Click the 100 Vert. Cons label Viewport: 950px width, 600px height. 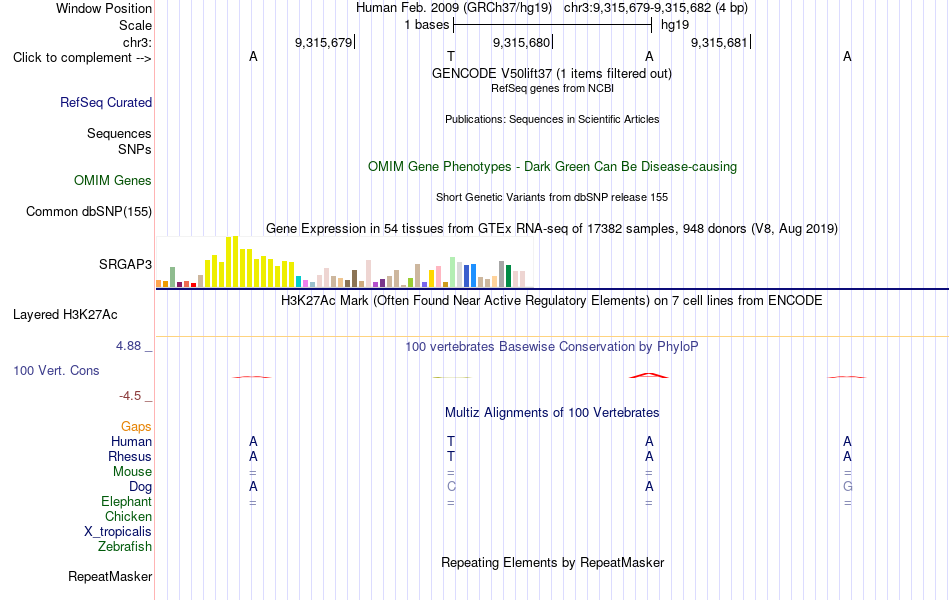pos(56,370)
